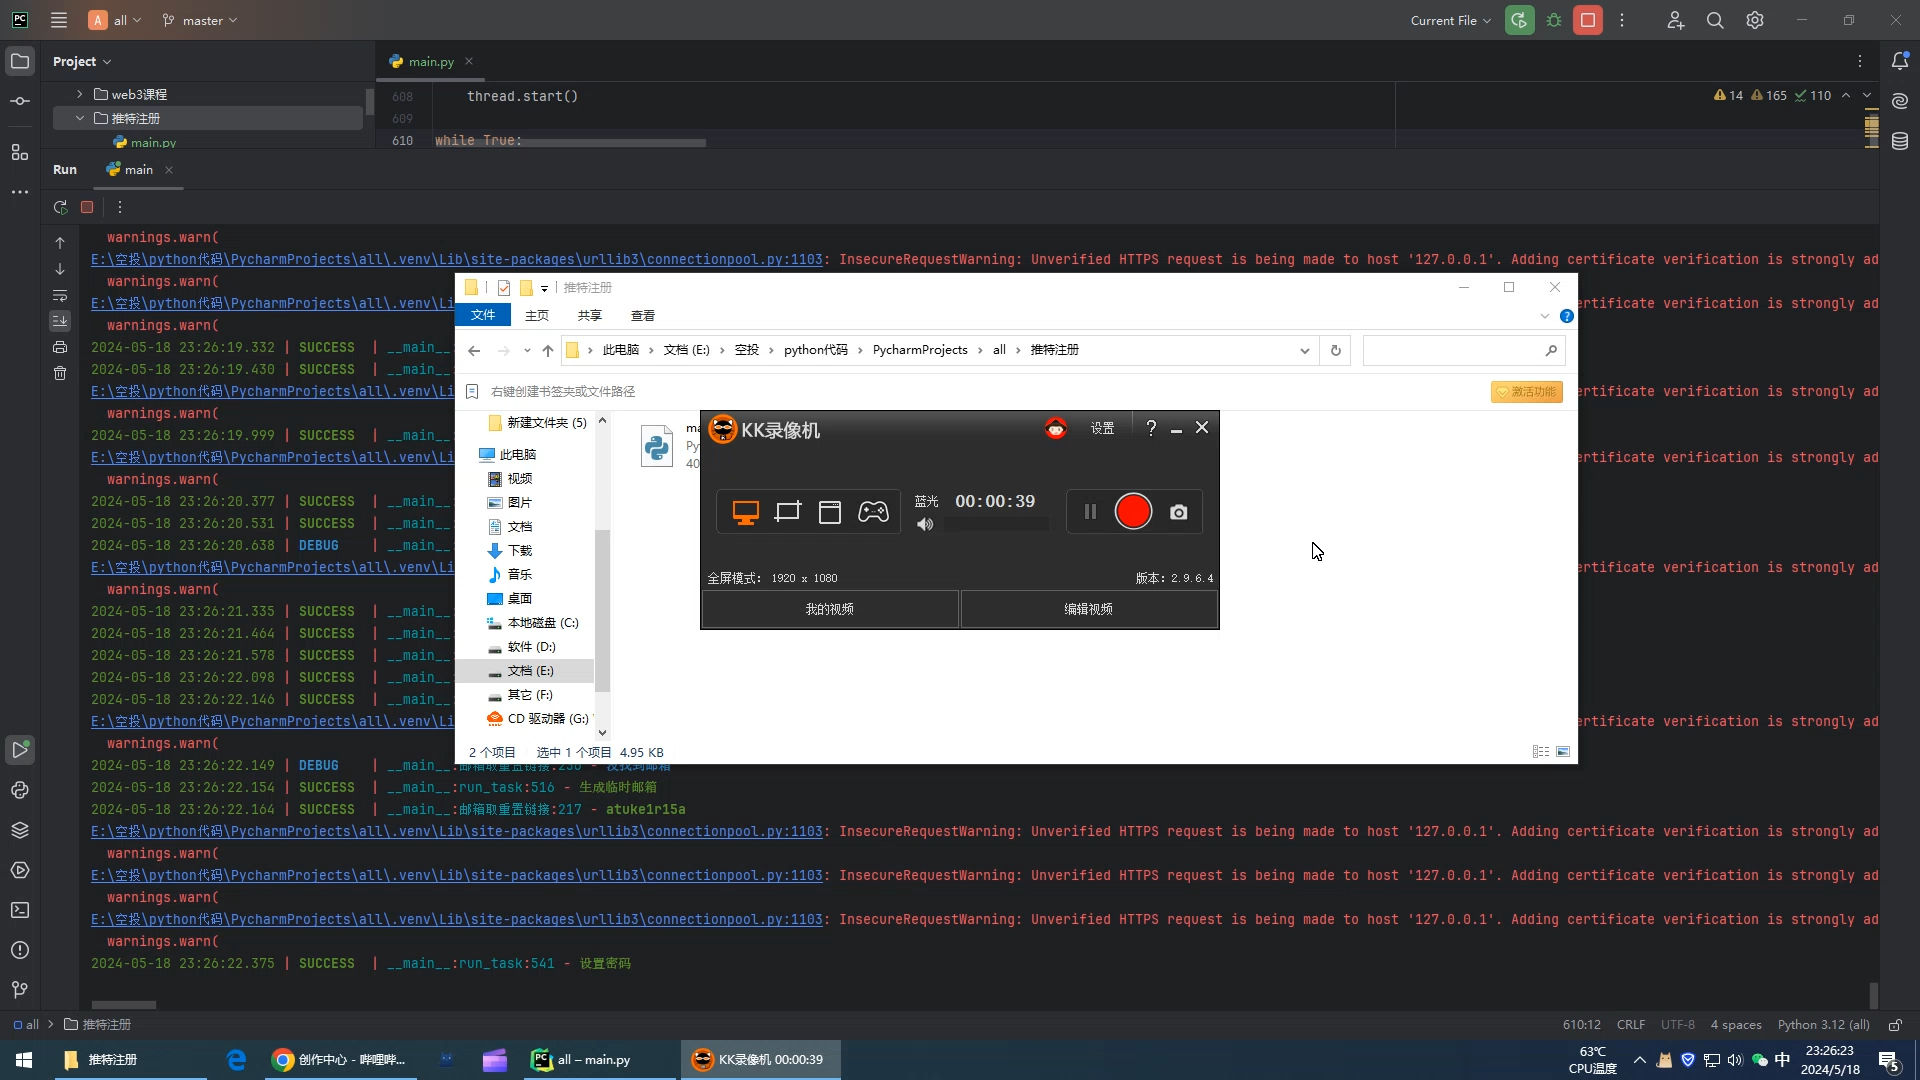Stop process in Run panel toolbar
1920x1080 pixels.
click(x=87, y=207)
